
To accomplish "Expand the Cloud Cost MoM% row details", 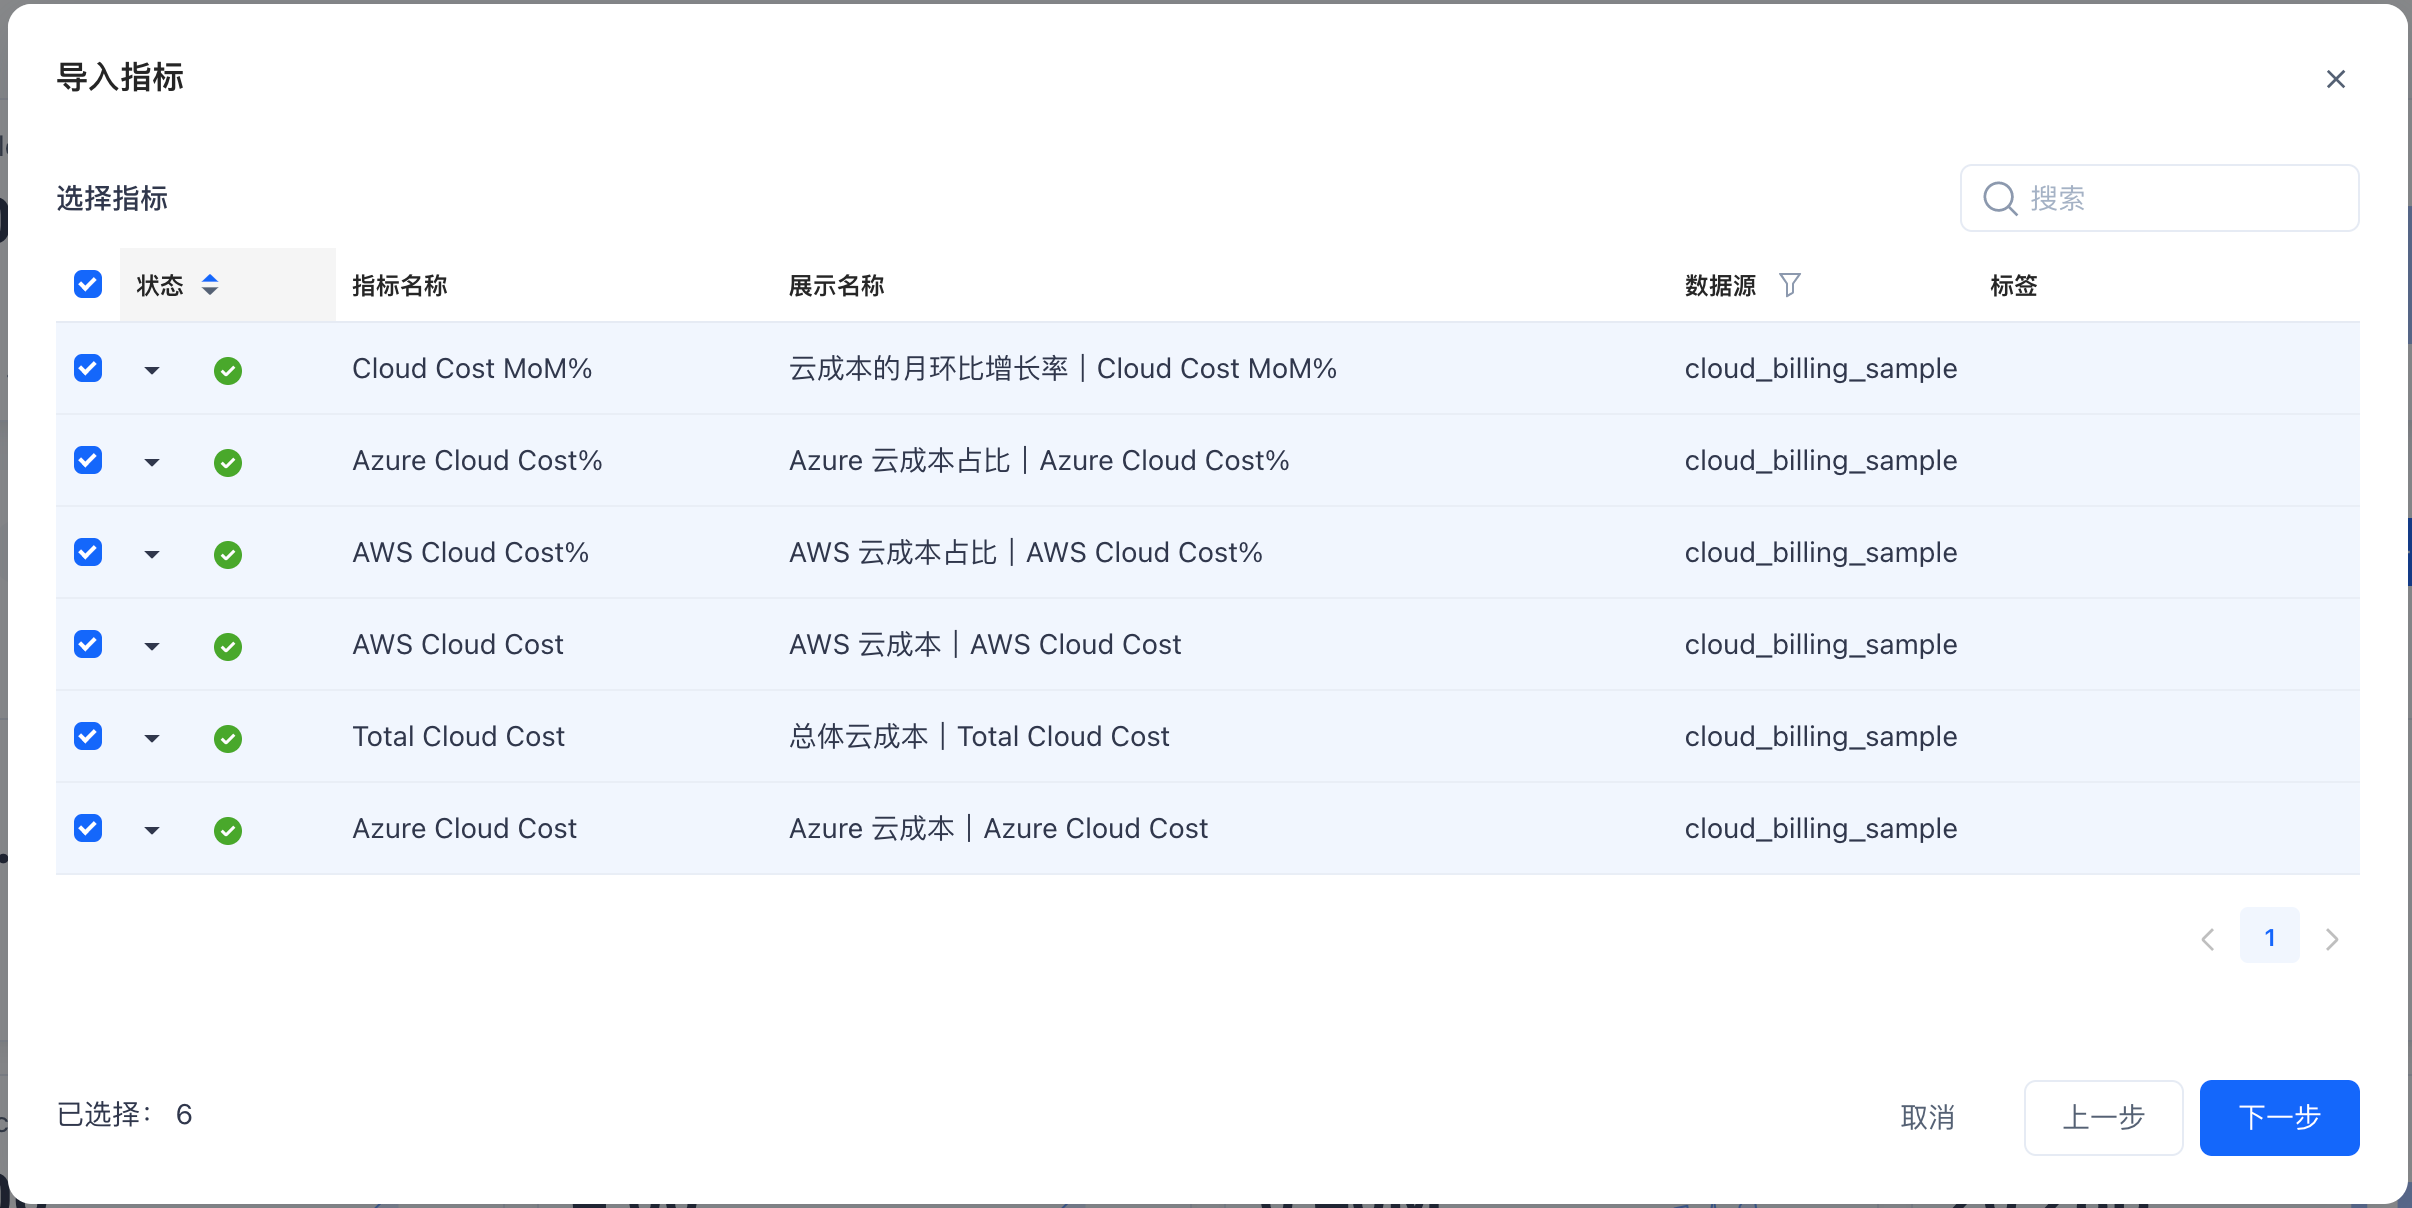I will [x=152, y=371].
